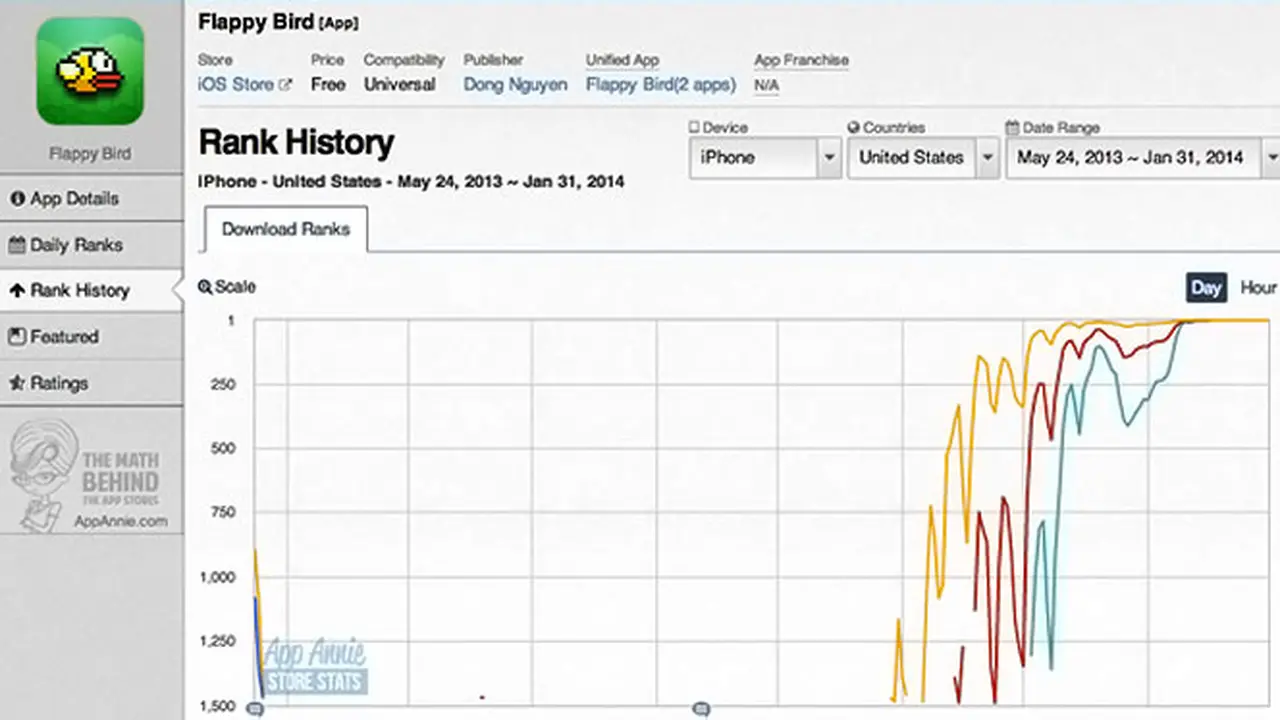Click the Countries globe icon
This screenshot has height=720, width=1280.
click(x=854, y=128)
